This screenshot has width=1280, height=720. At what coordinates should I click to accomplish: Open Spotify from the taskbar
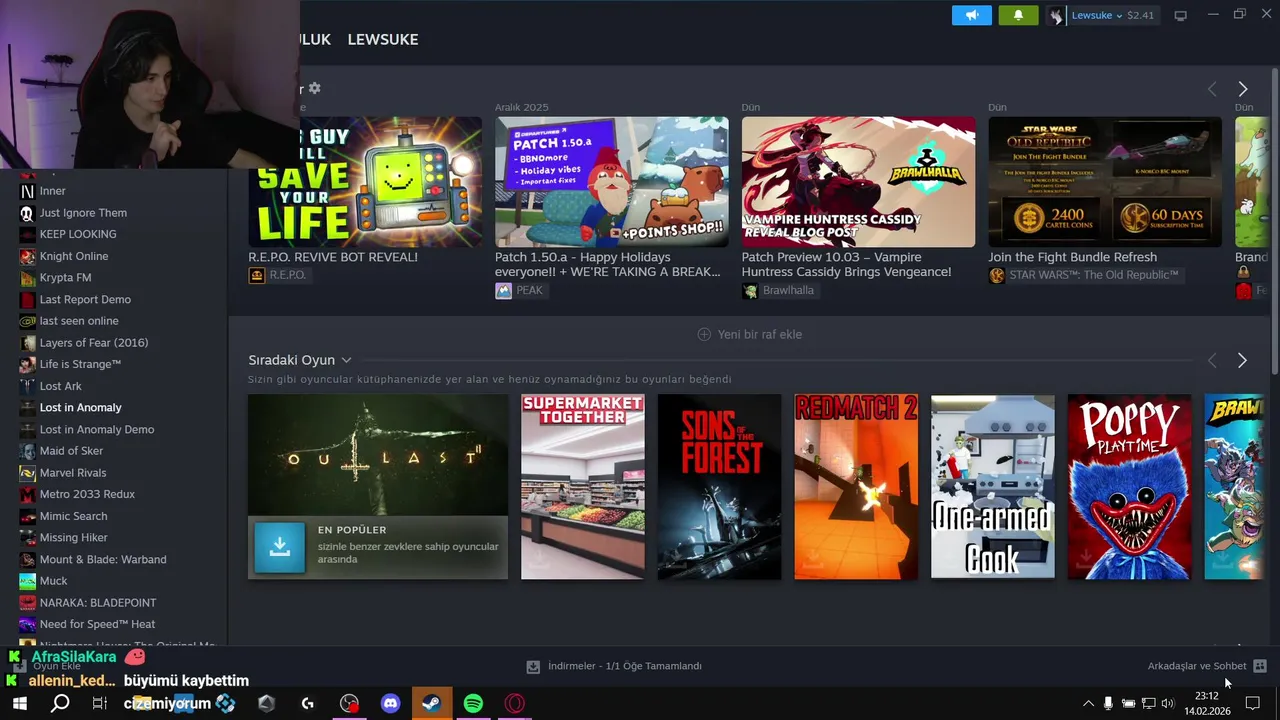(x=473, y=704)
